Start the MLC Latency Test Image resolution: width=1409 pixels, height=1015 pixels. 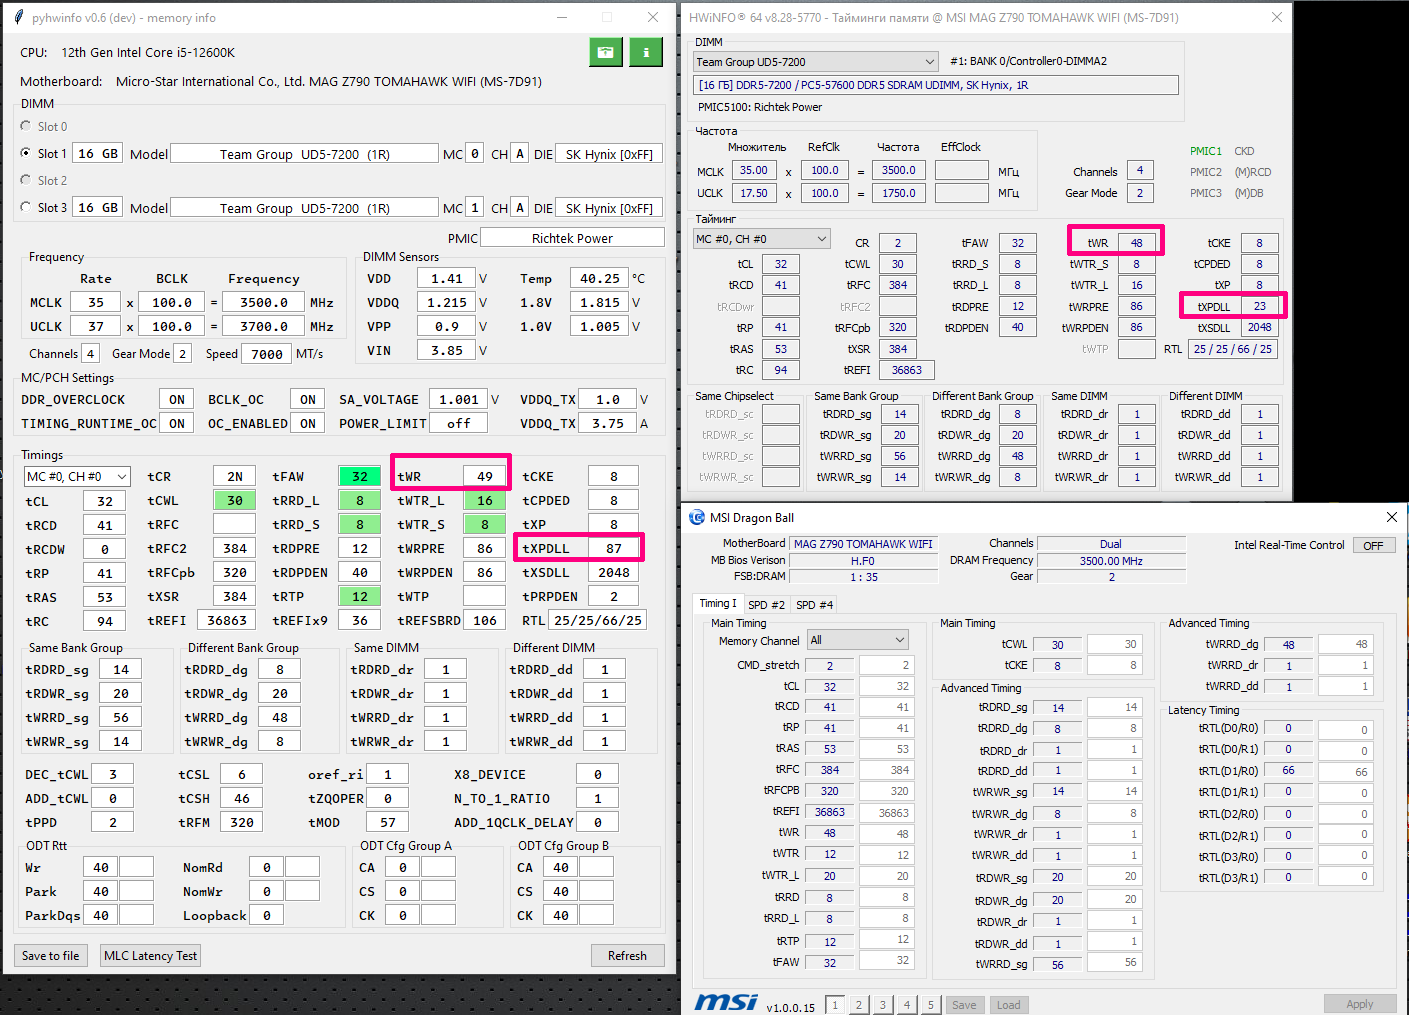(151, 956)
